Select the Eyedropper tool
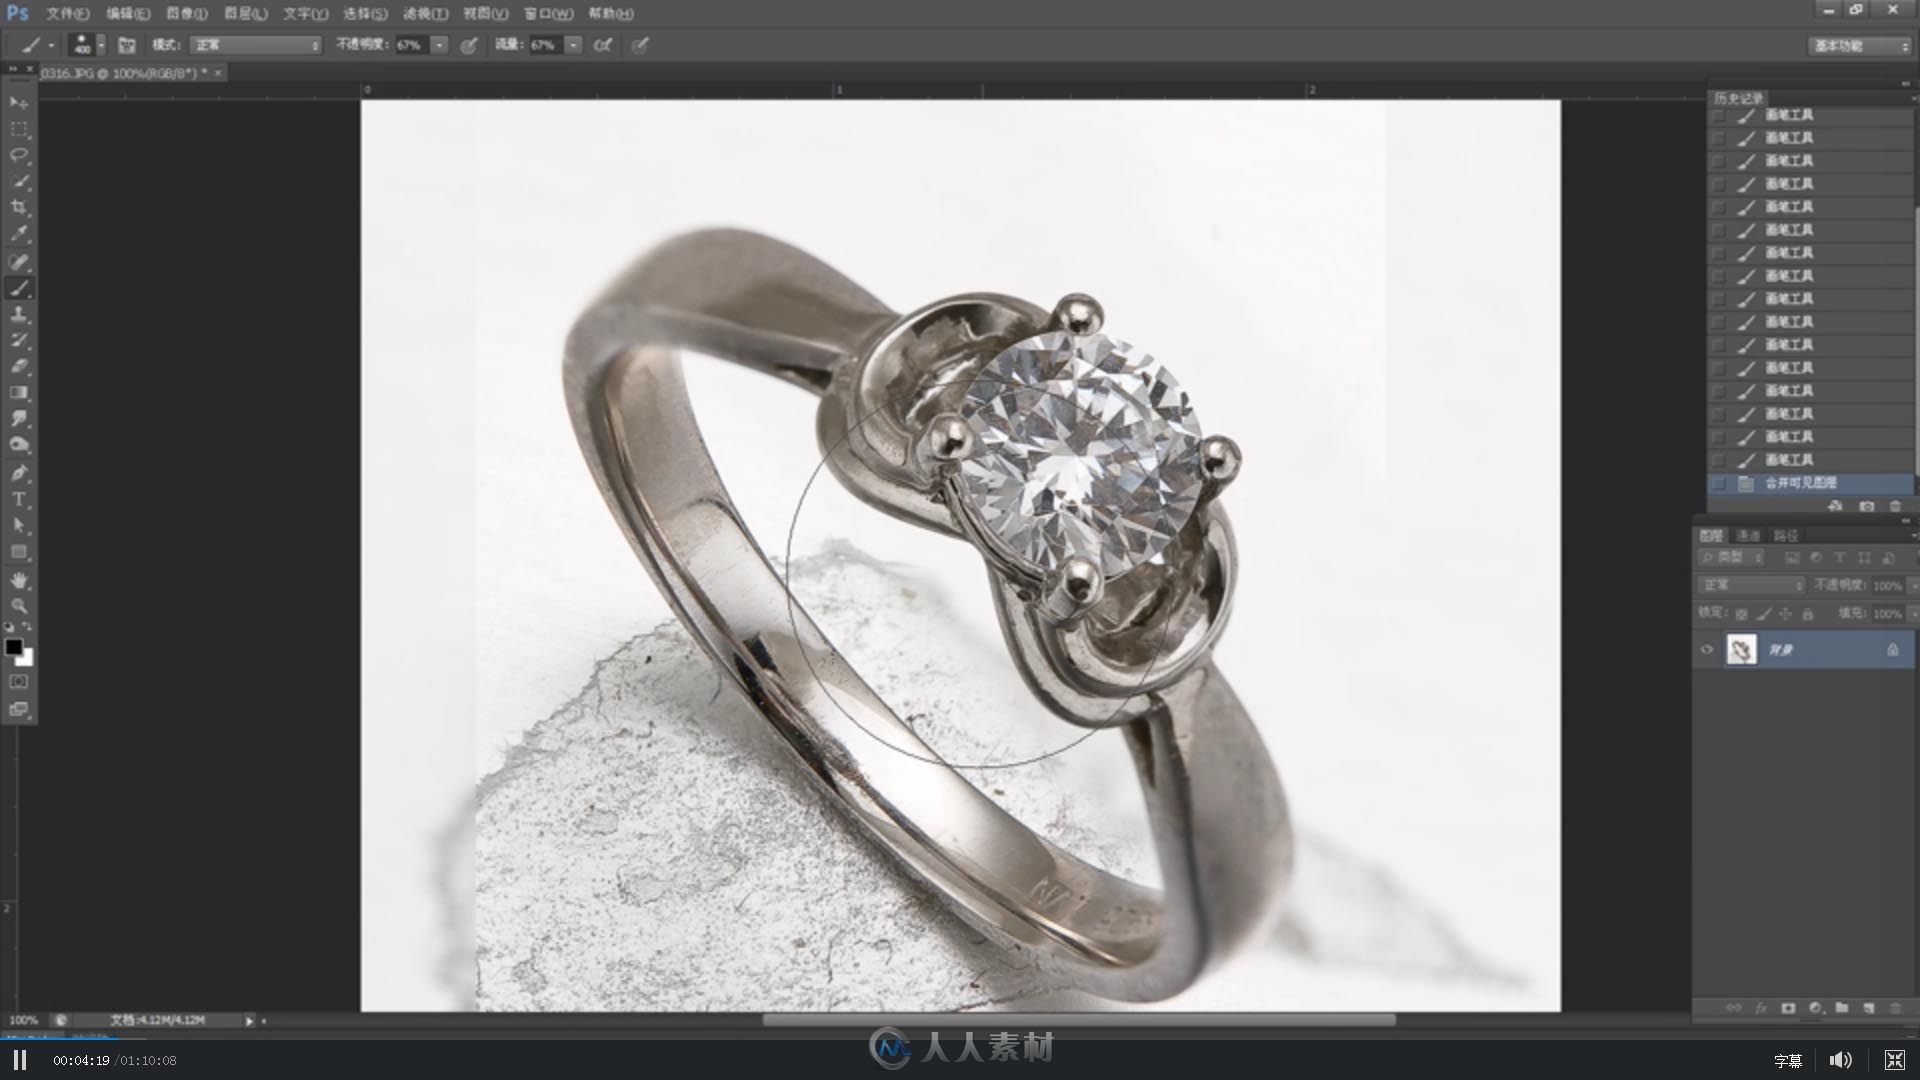Viewport: 1920px width, 1080px height. [x=19, y=234]
